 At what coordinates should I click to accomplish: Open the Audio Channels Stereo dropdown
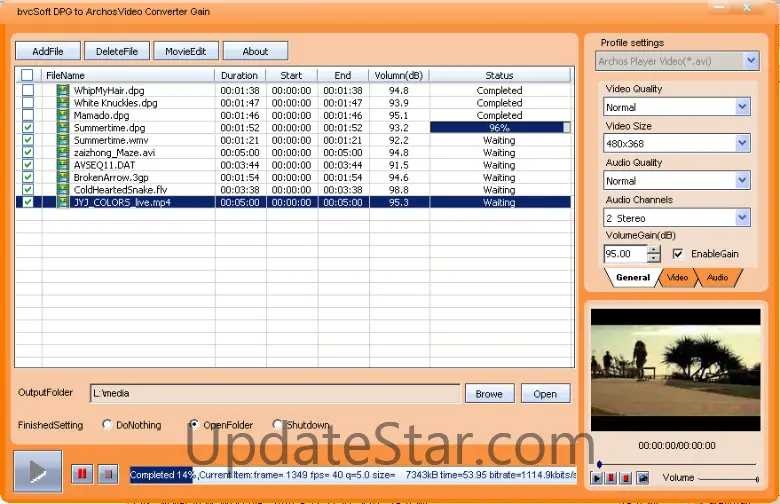pyautogui.click(x=742, y=217)
